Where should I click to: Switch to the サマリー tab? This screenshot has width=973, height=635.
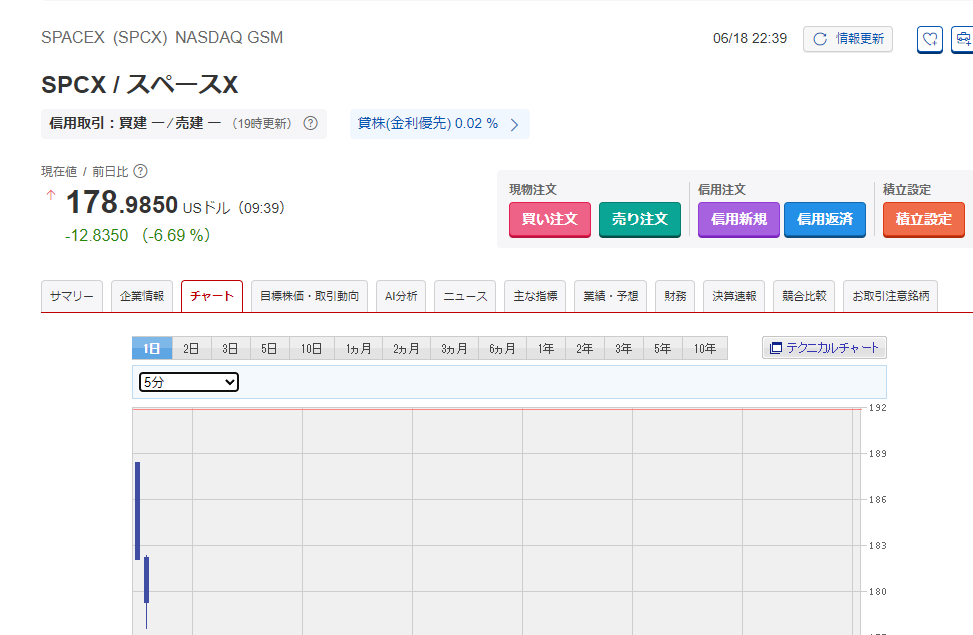(x=72, y=296)
